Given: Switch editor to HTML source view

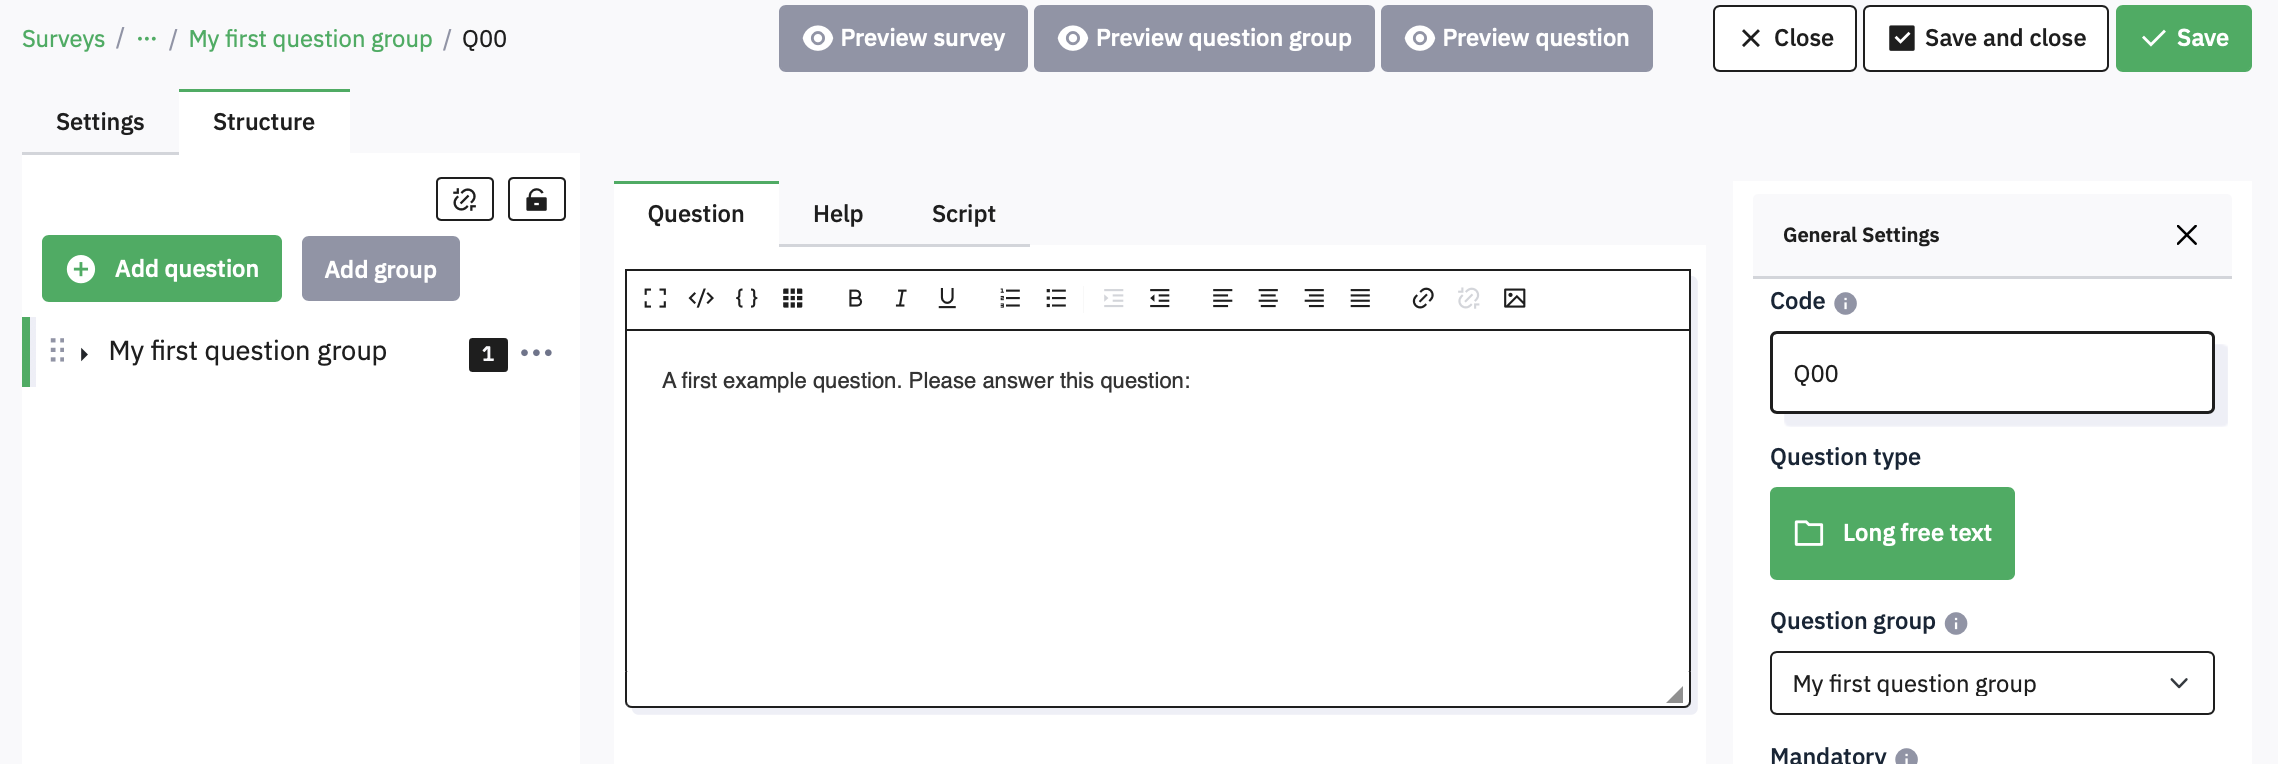Looking at the screenshot, I should click(x=701, y=298).
